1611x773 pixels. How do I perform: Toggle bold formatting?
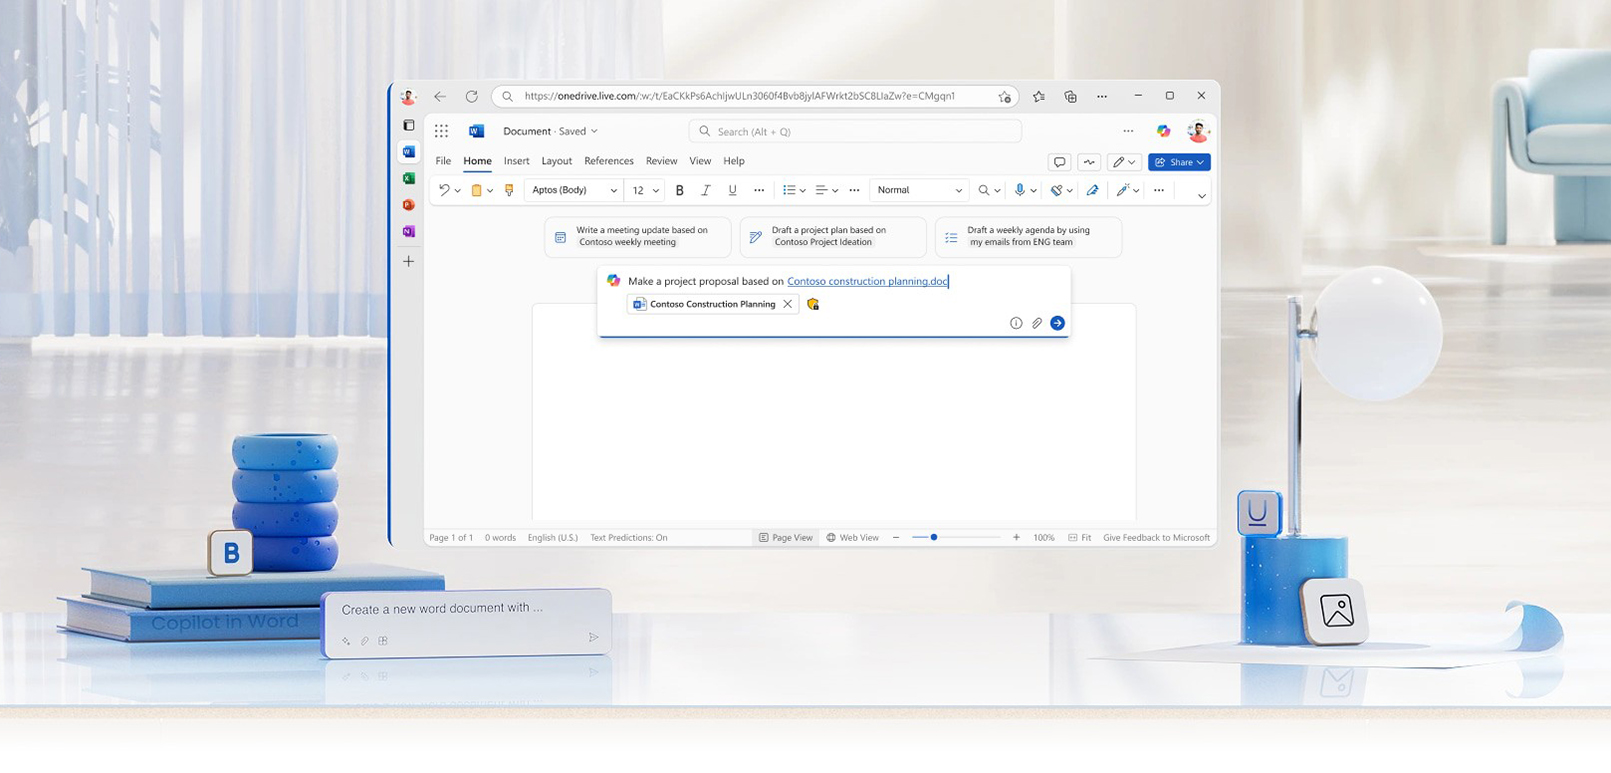(x=679, y=190)
